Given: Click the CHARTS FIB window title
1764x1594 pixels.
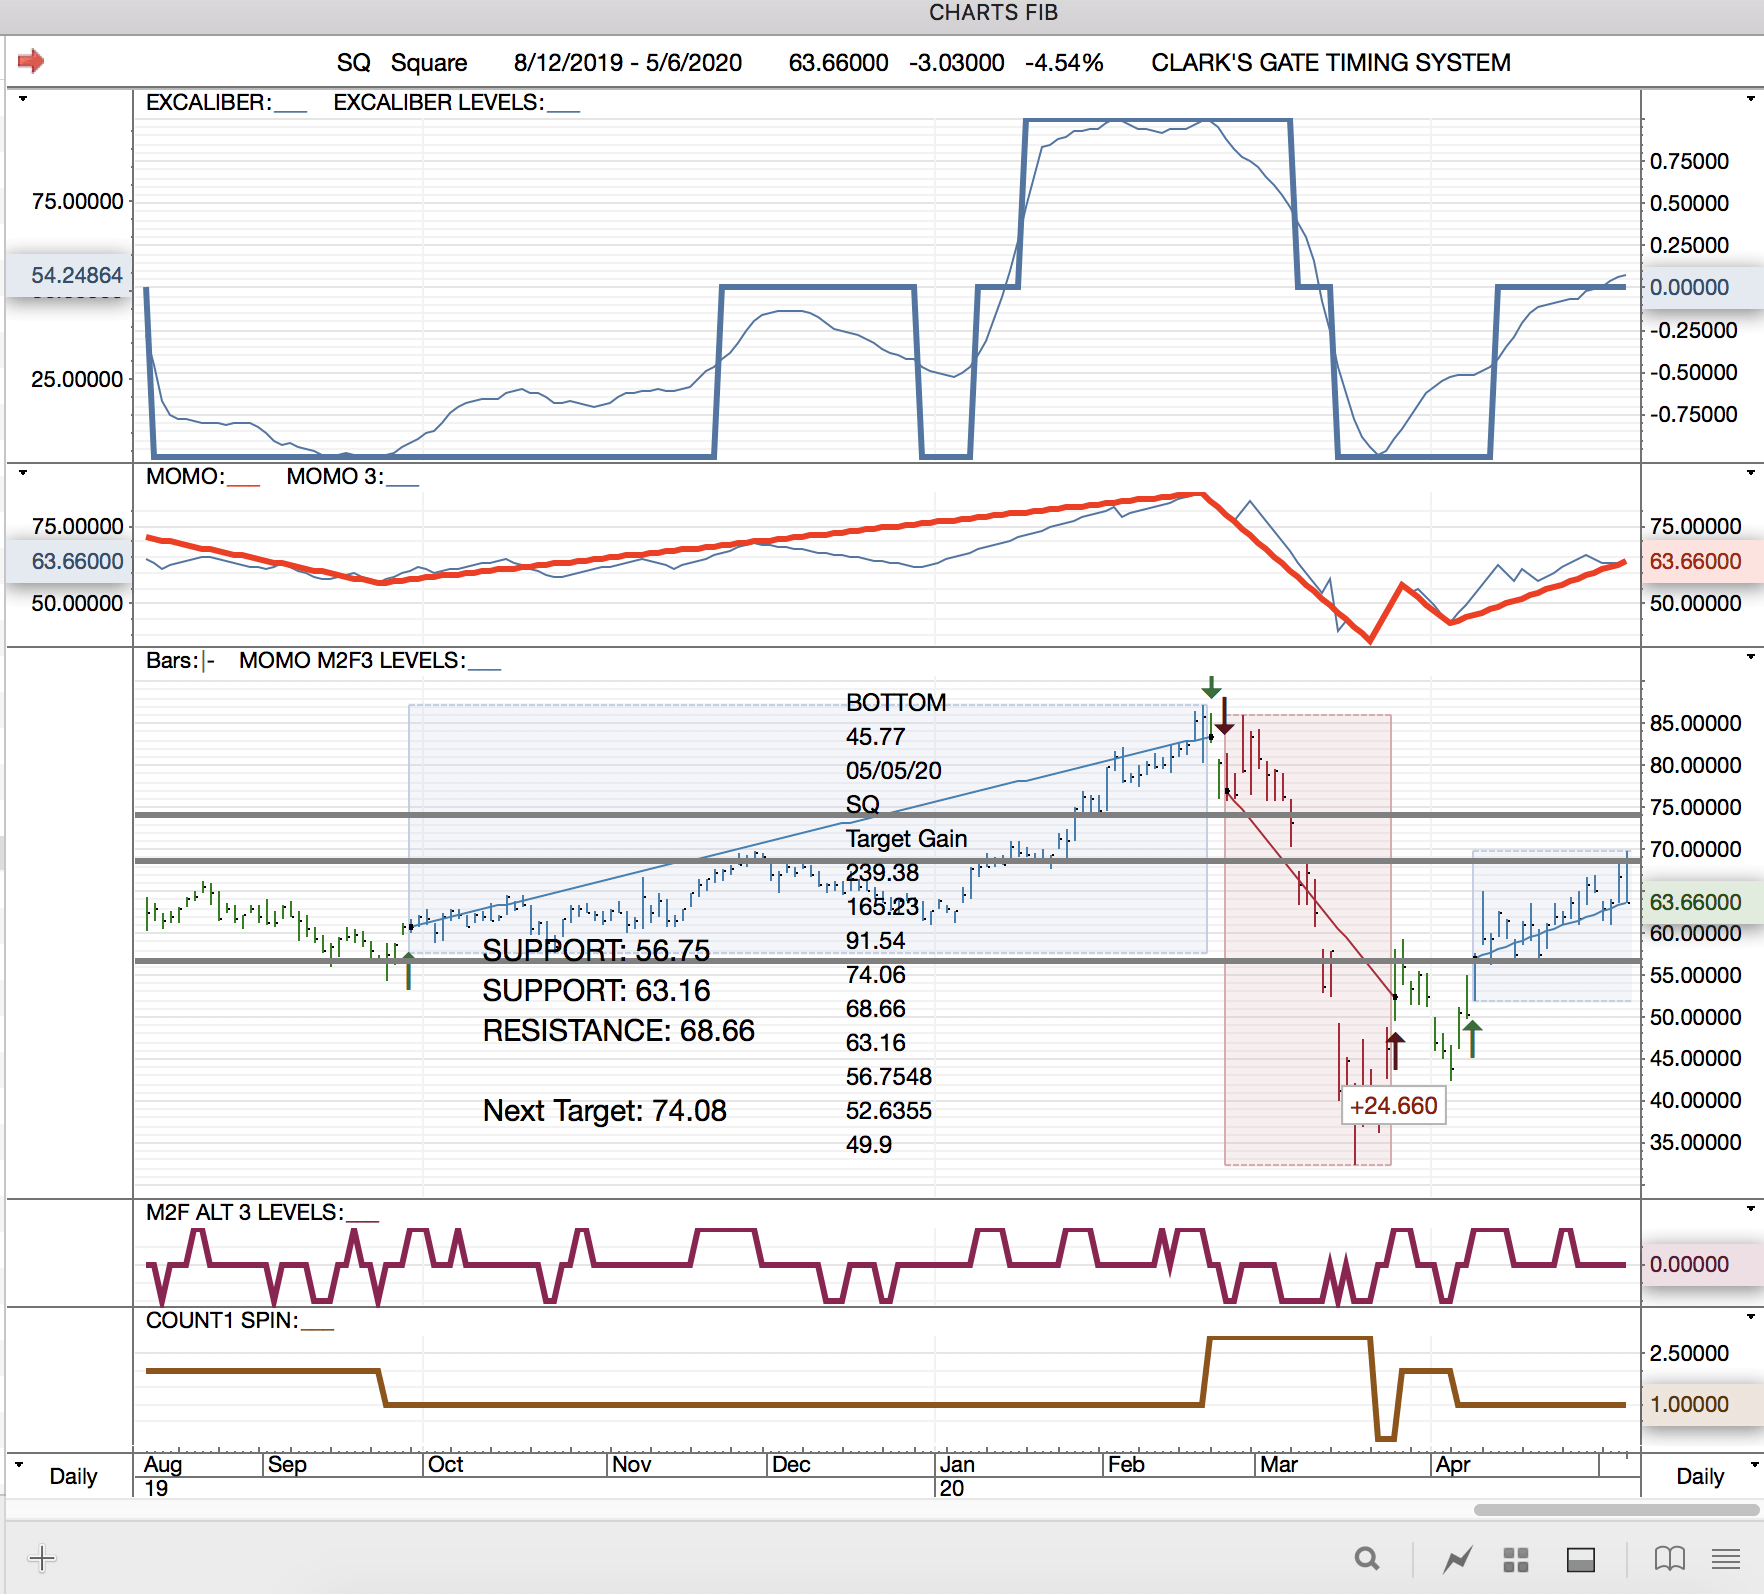Looking at the screenshot, I should pos(993,13).
